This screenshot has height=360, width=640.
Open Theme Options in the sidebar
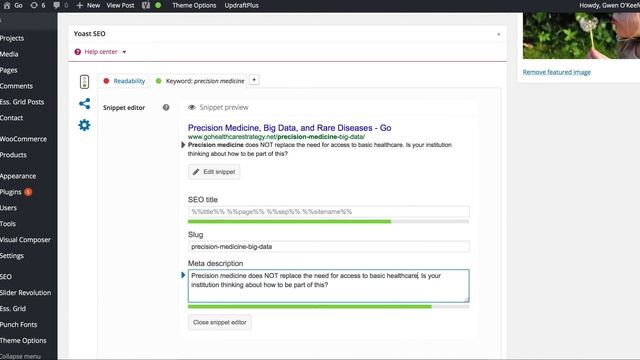(x=23, y=340)
